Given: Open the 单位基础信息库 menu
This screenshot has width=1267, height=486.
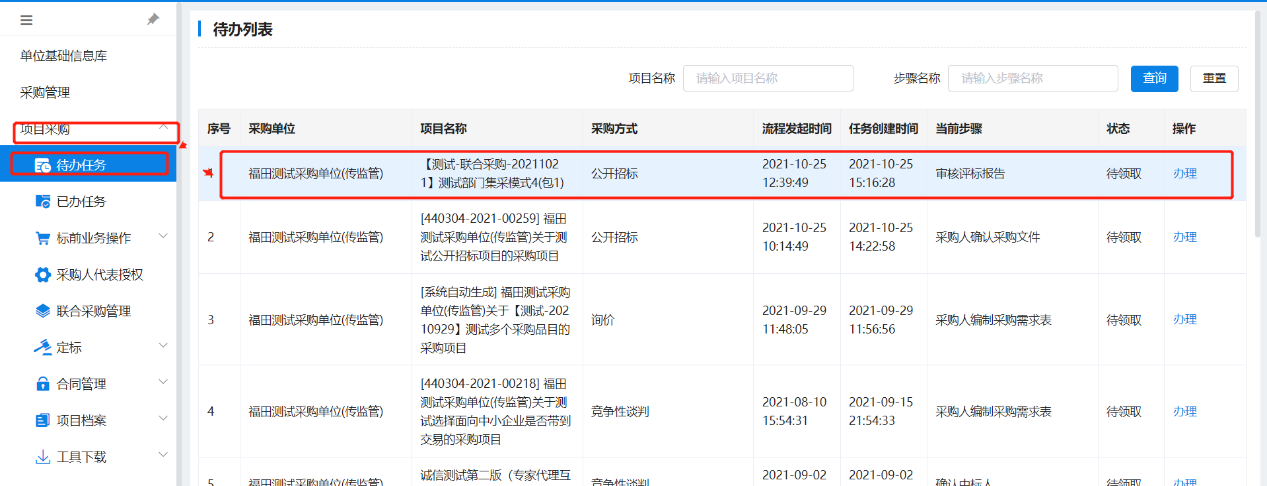Looking at the screenshot, I should [x=64, y=56].
